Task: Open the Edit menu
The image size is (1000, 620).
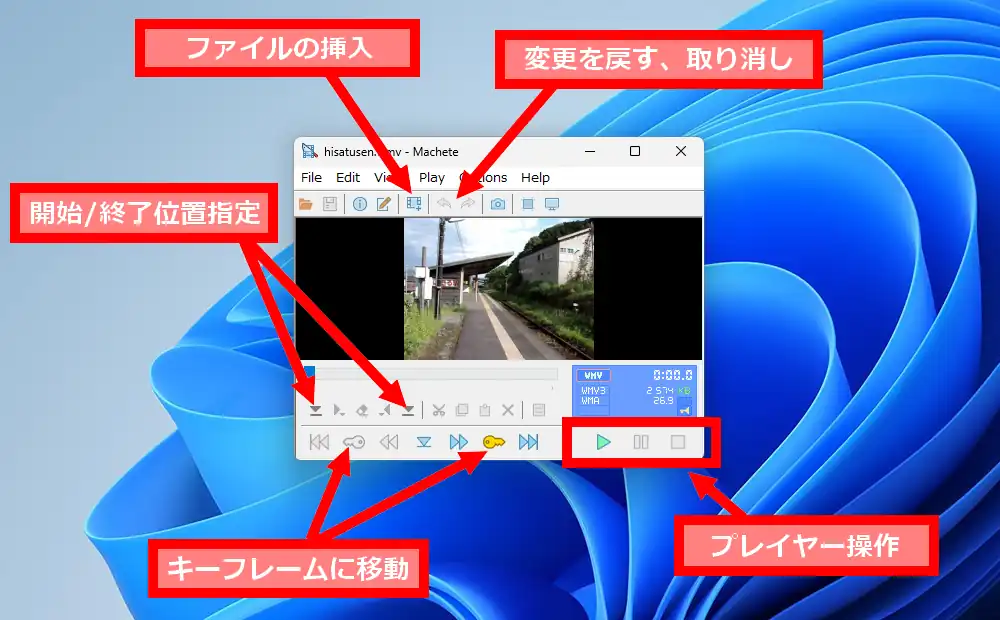Action: click(x=348, y=177)
